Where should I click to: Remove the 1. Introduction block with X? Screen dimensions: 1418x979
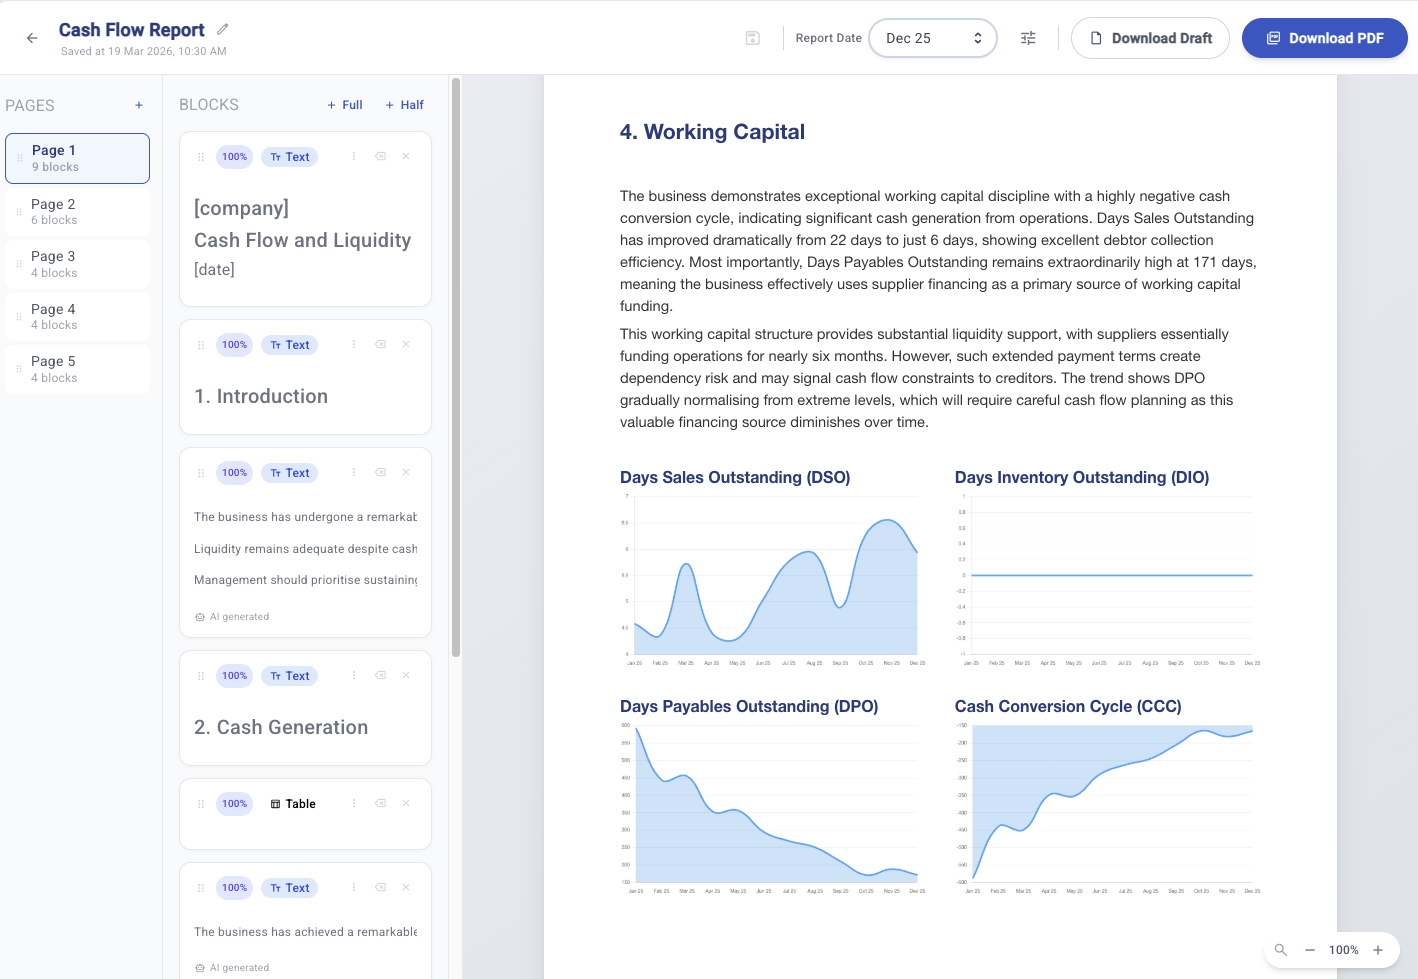[406, 344]
